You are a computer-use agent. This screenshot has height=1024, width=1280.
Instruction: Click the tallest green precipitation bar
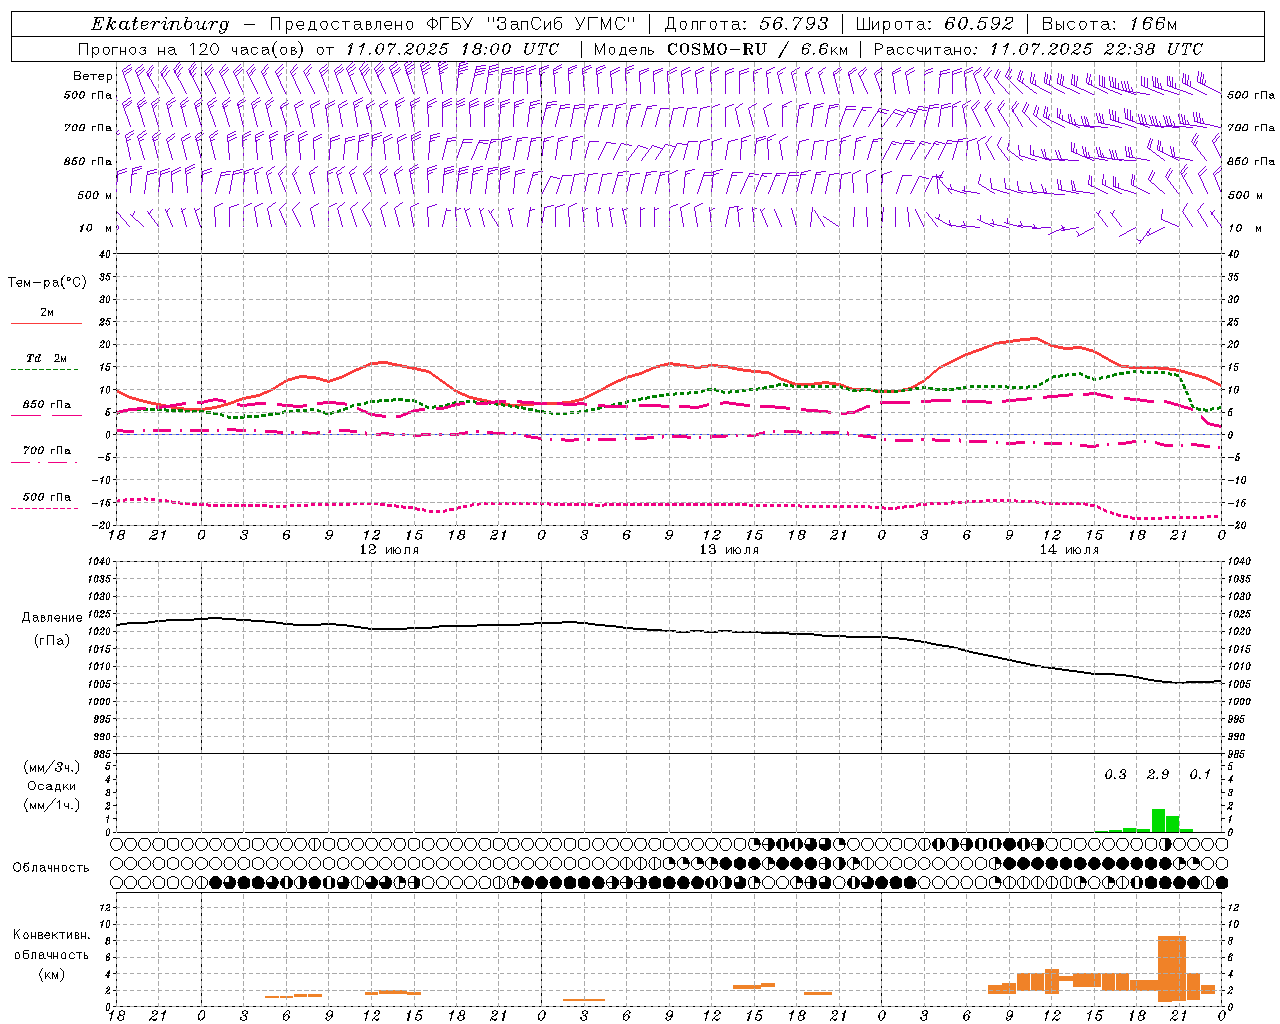pyautogui.click(x=1158, y=820)
